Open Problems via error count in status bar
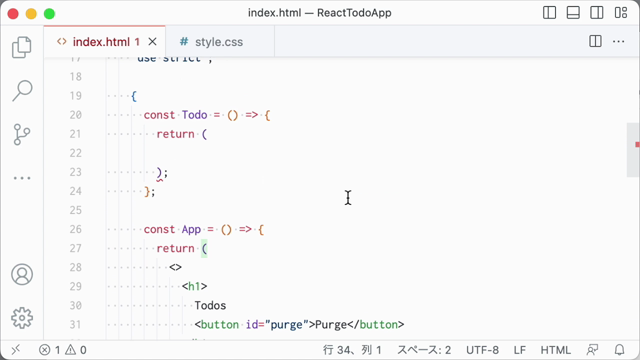Image resolution: width=640 pixels, height=360 pixels. (49, 350)
